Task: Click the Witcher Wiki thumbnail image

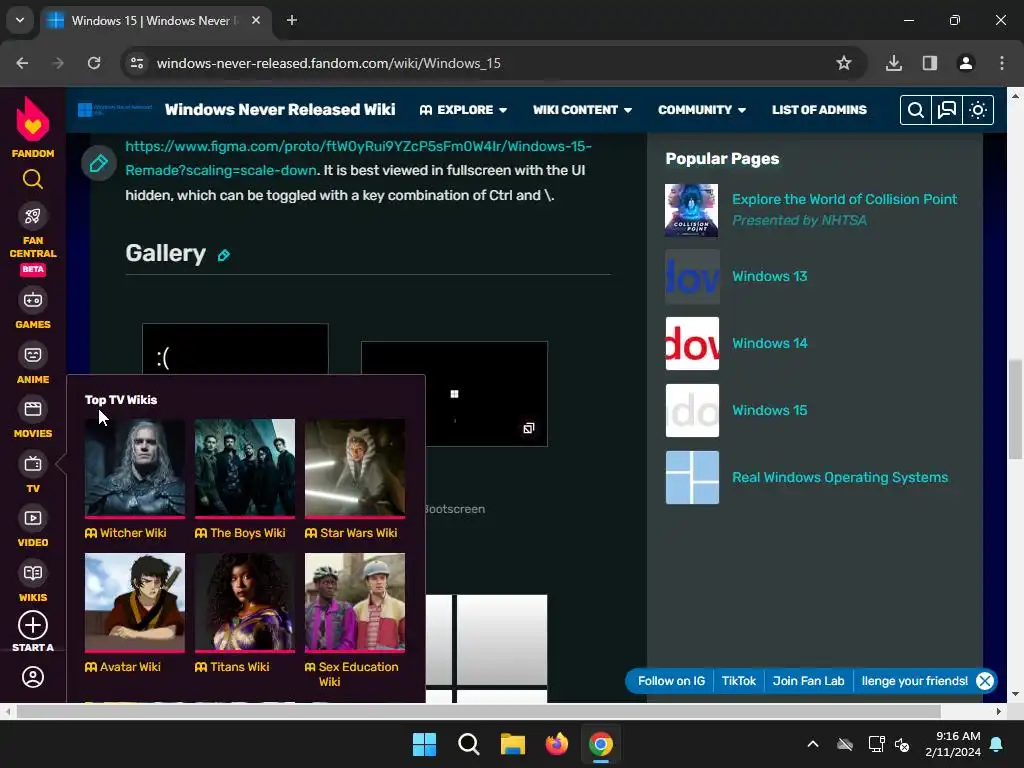Action: coord(135,468)
